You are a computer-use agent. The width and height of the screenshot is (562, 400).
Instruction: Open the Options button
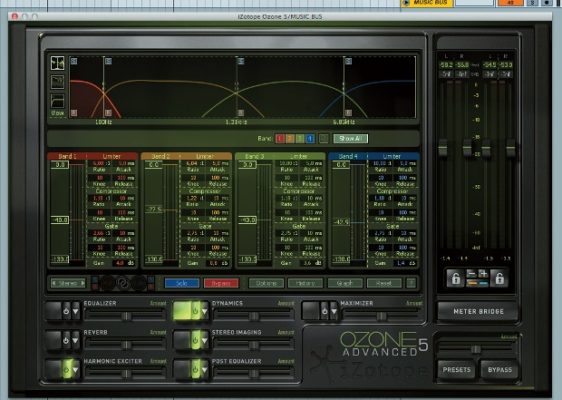pyautogui.click(x=266, y=283)
